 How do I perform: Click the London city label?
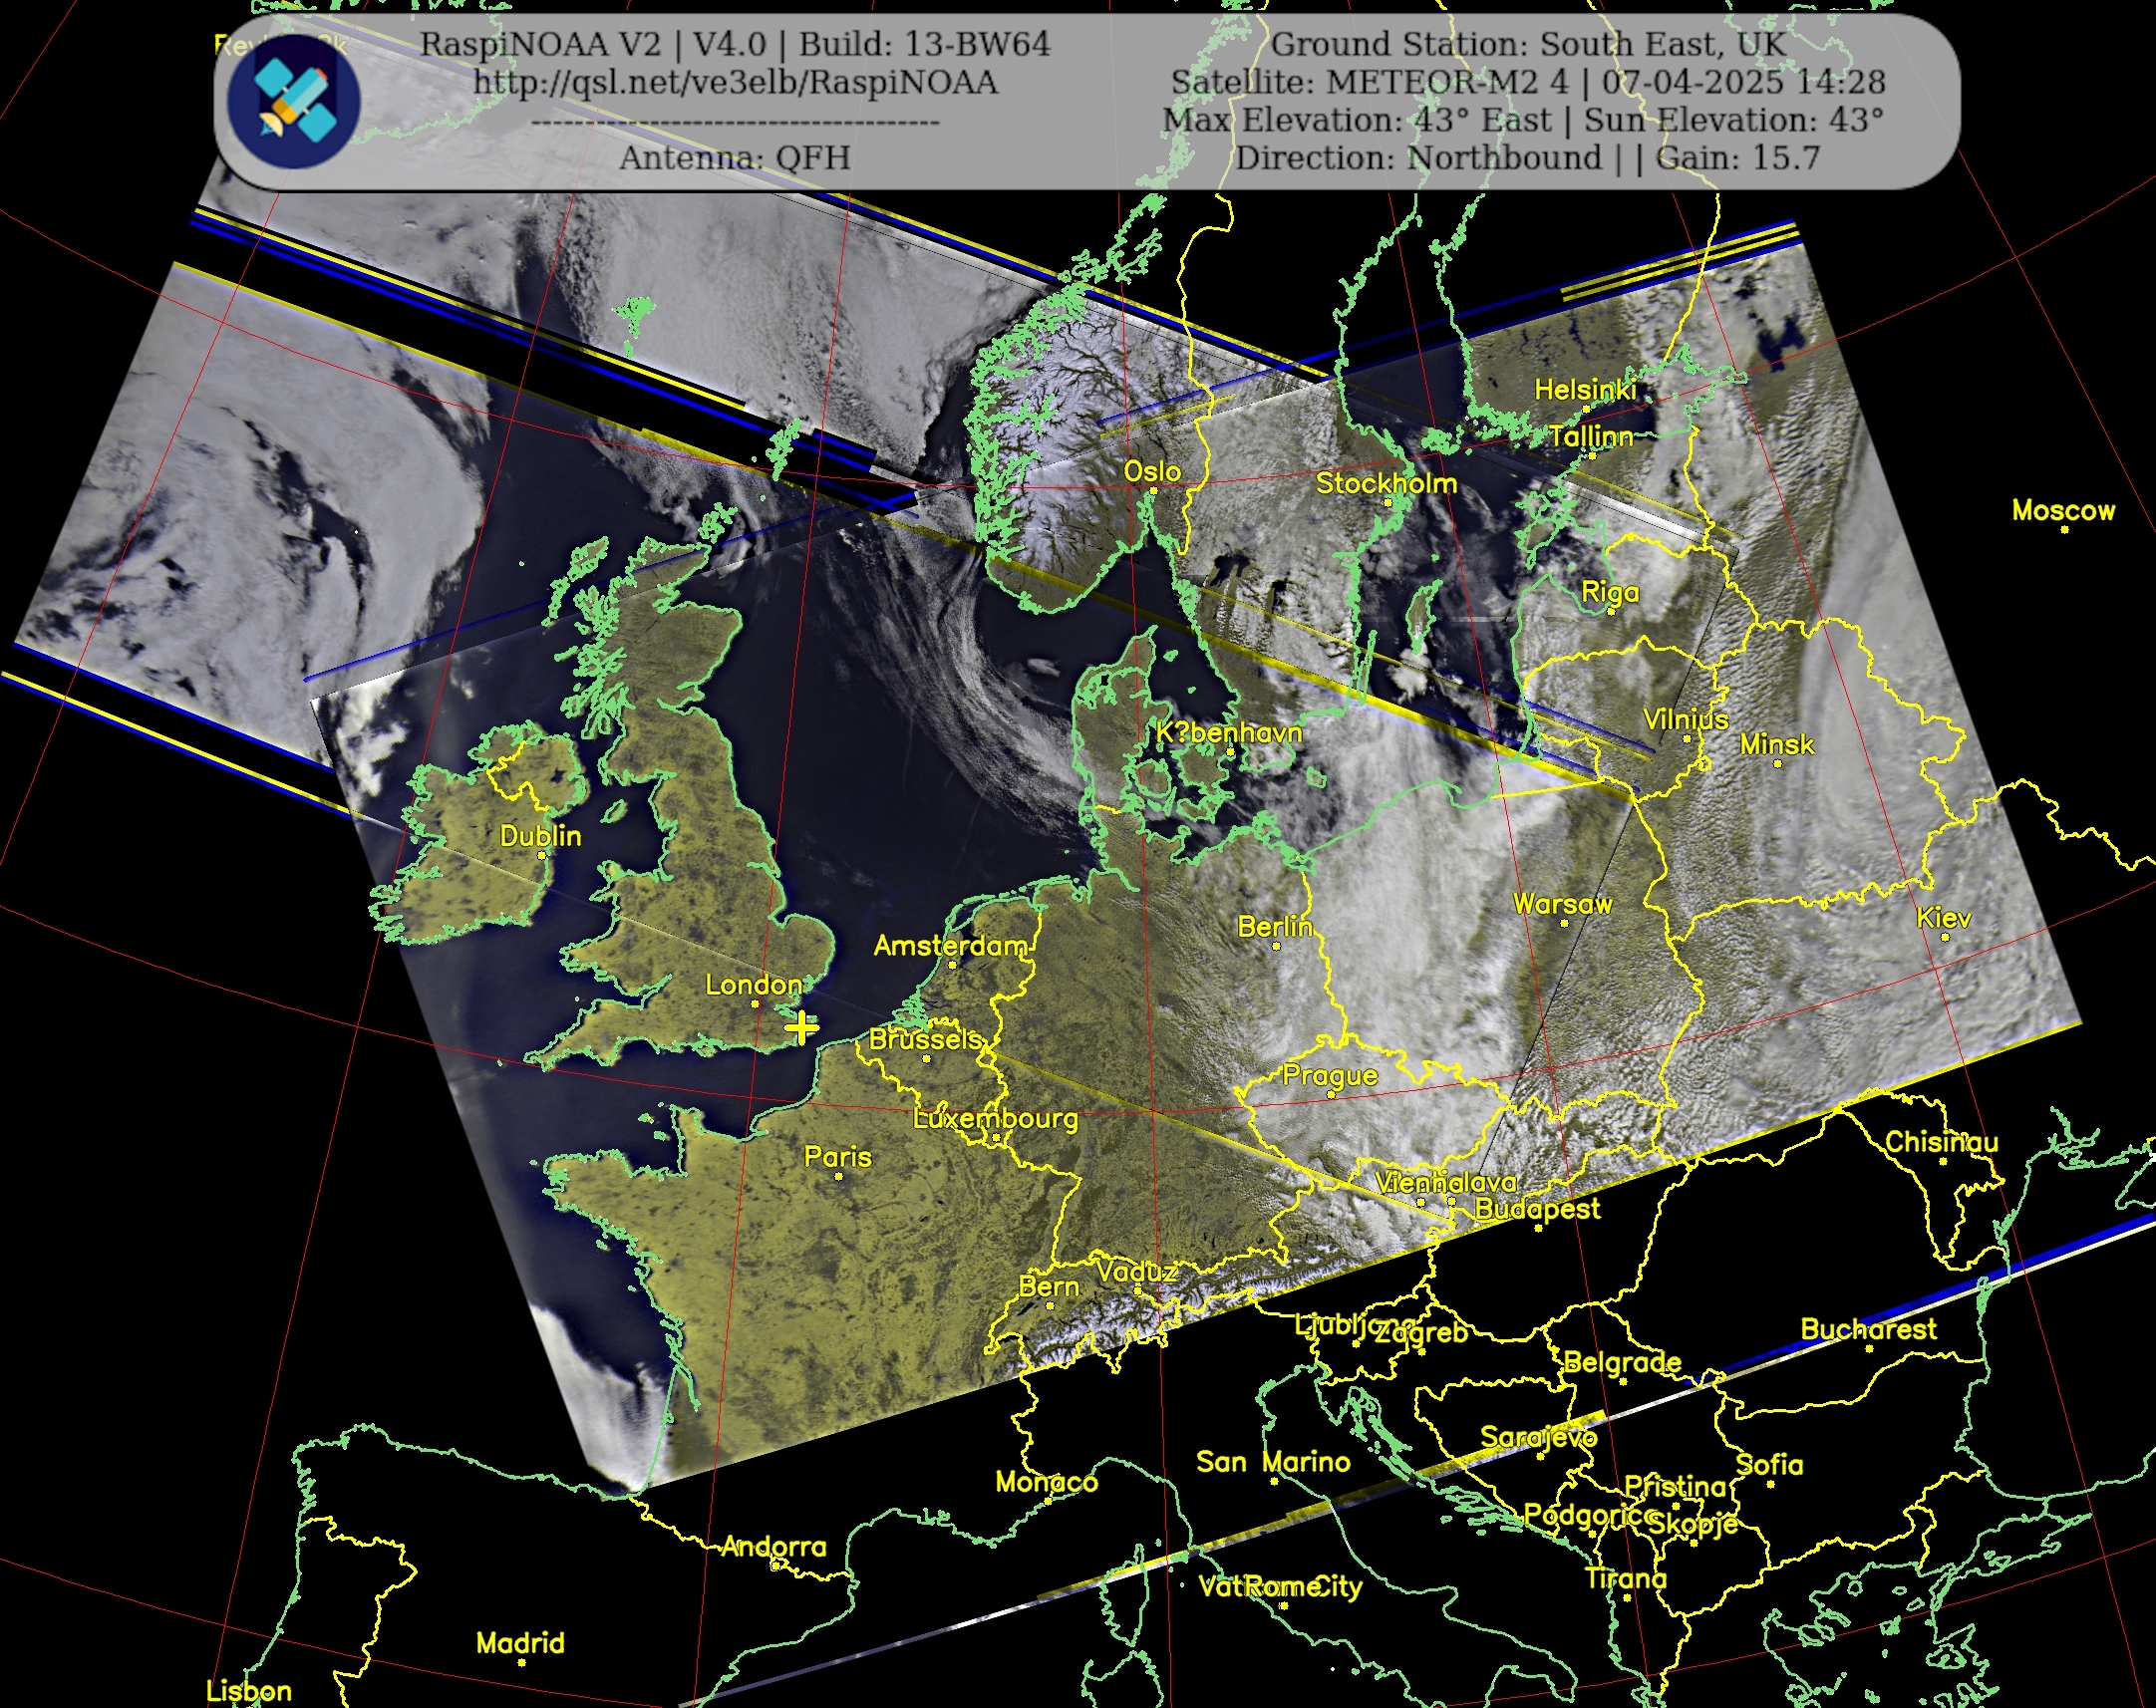coord(754,985)
